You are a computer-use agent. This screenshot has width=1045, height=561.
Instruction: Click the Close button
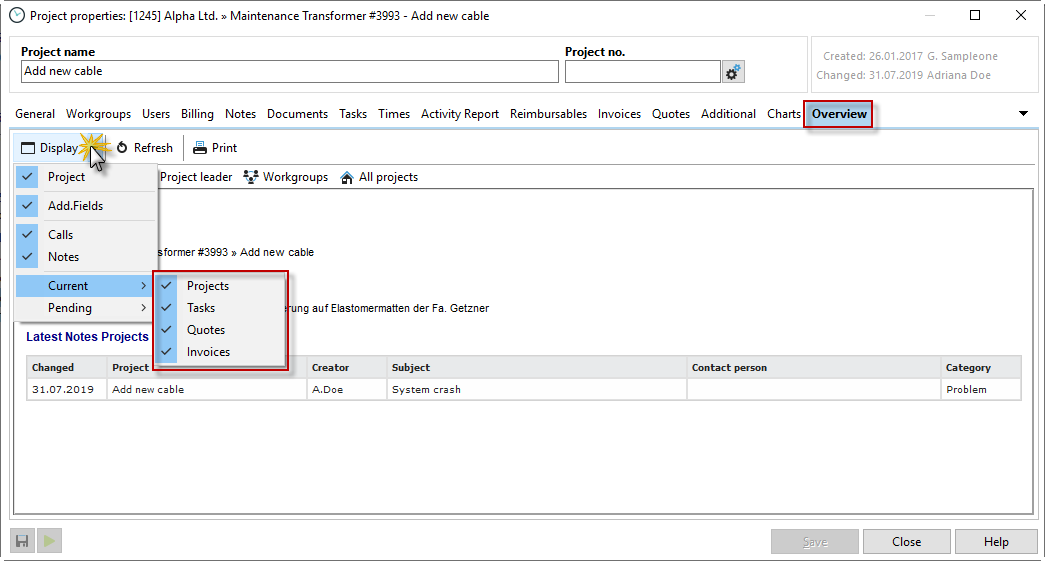tap(906, 541)
